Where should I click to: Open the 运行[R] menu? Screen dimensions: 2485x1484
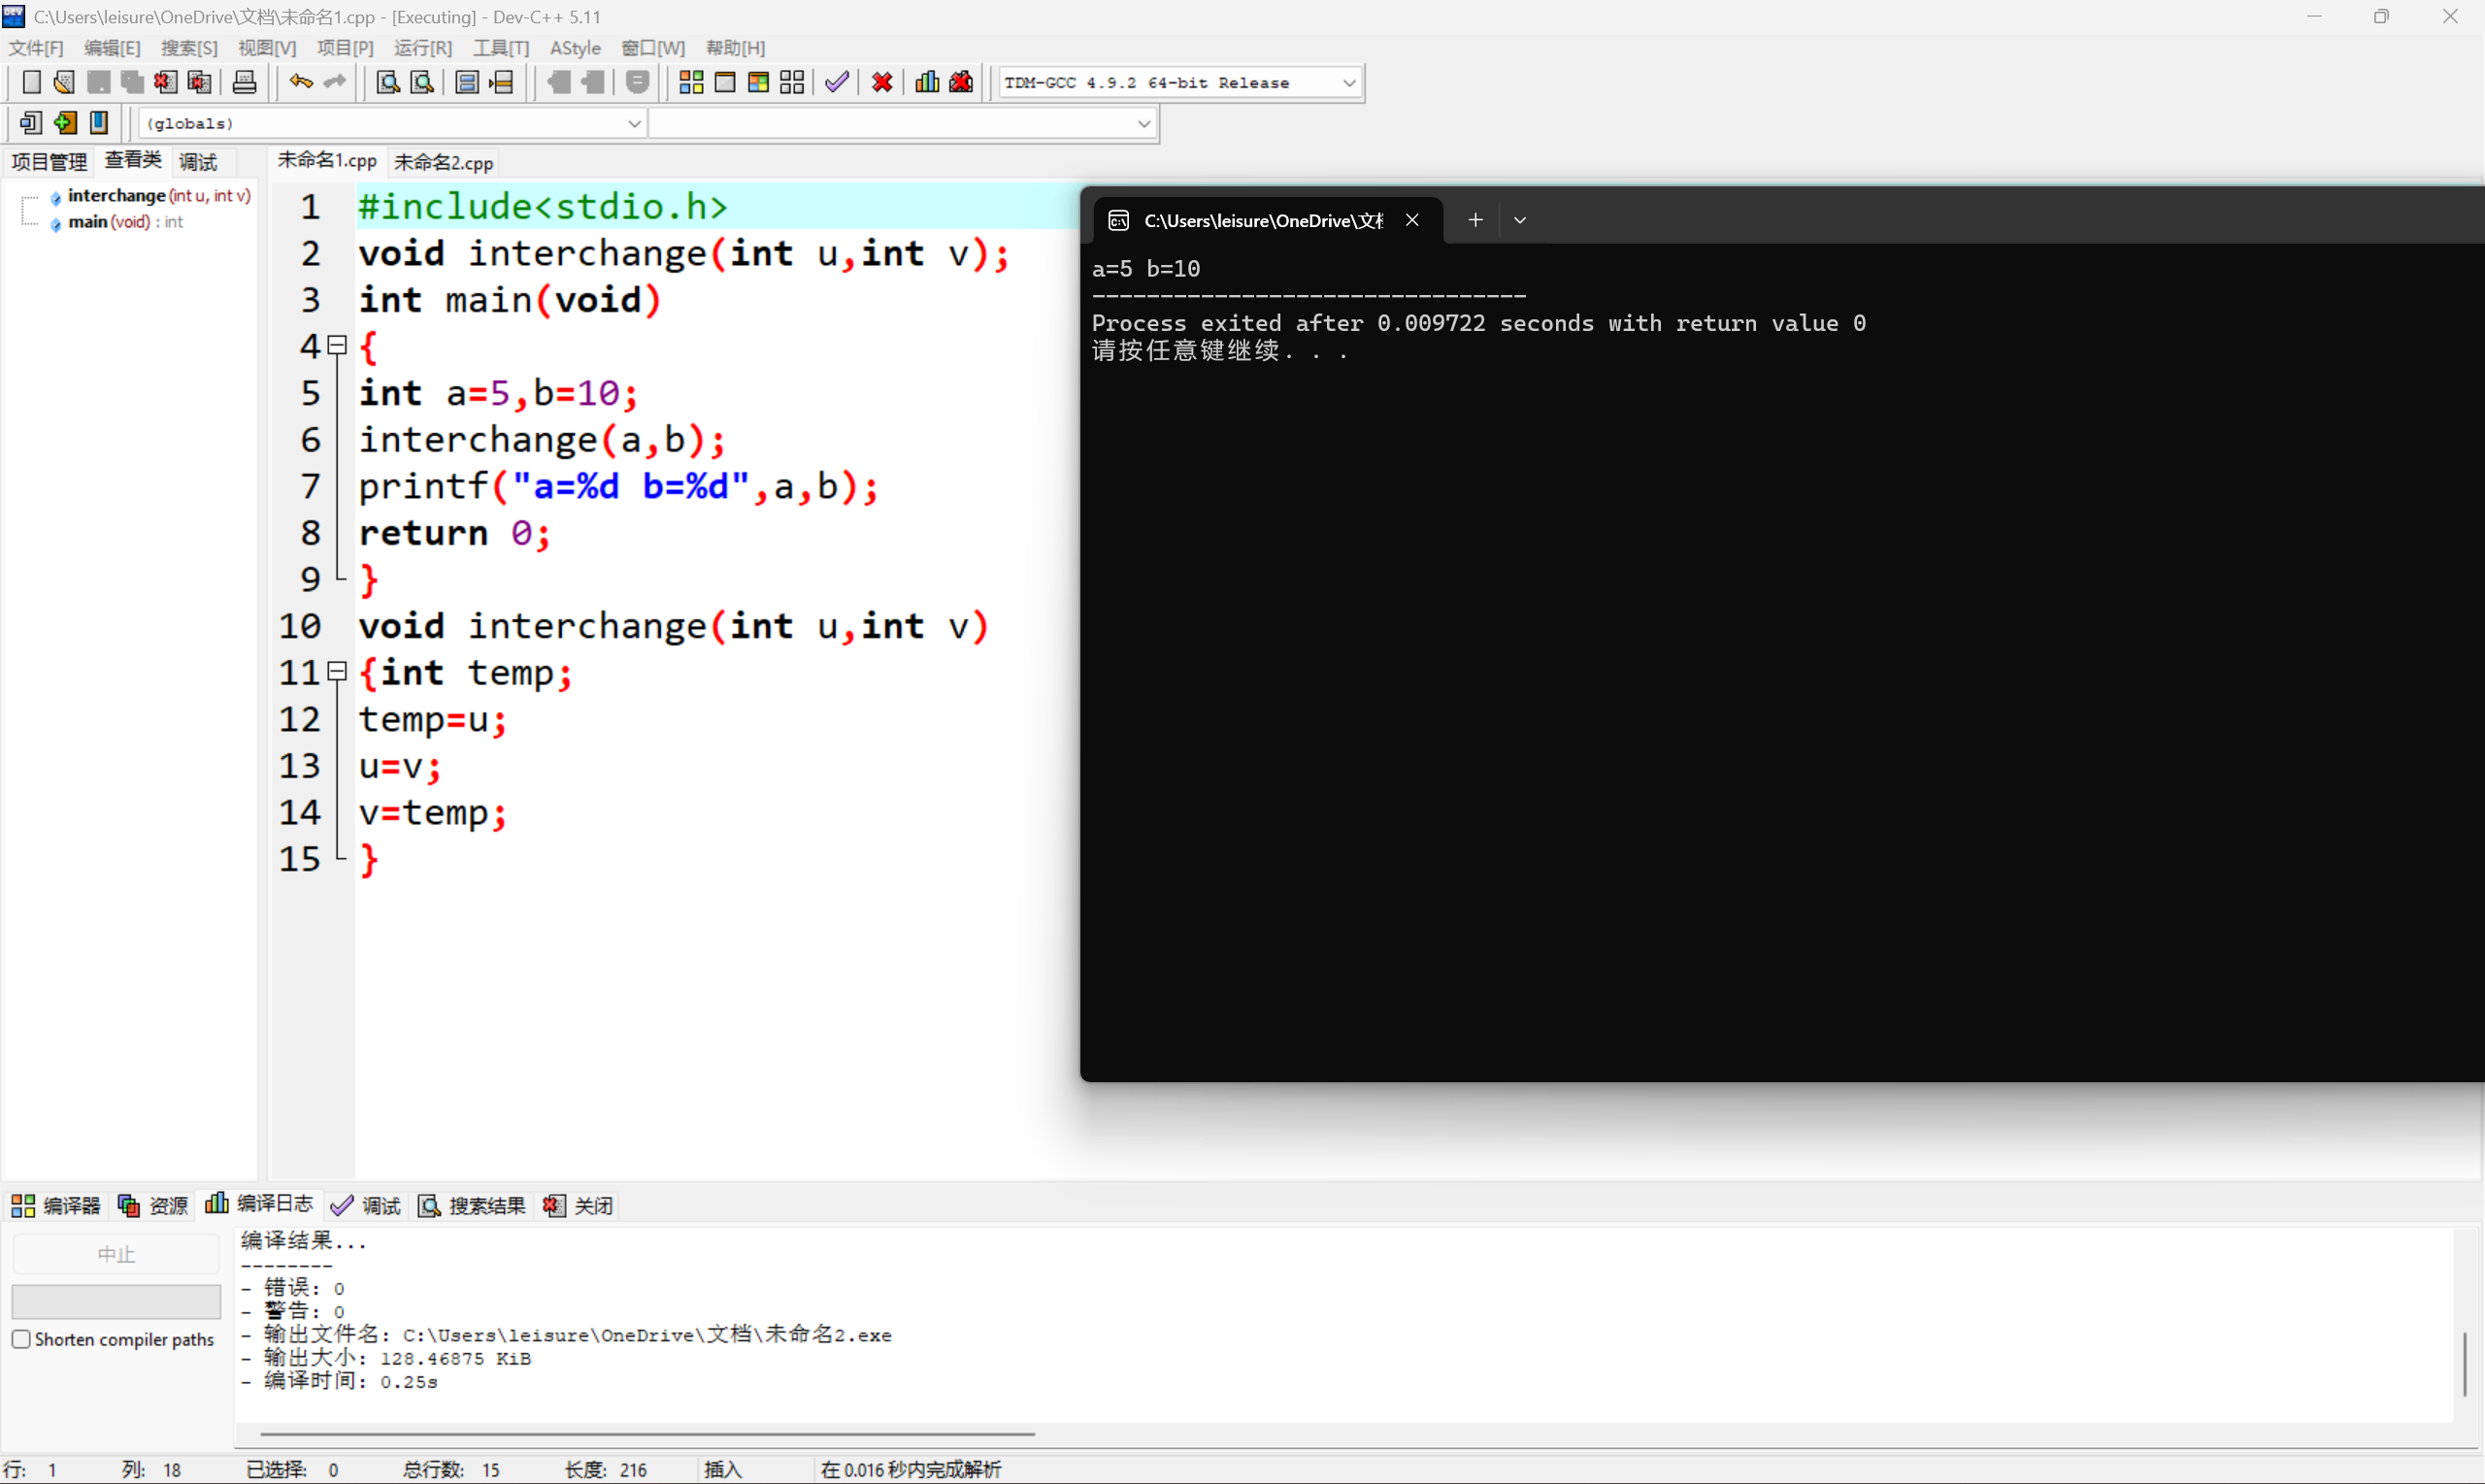422,47
